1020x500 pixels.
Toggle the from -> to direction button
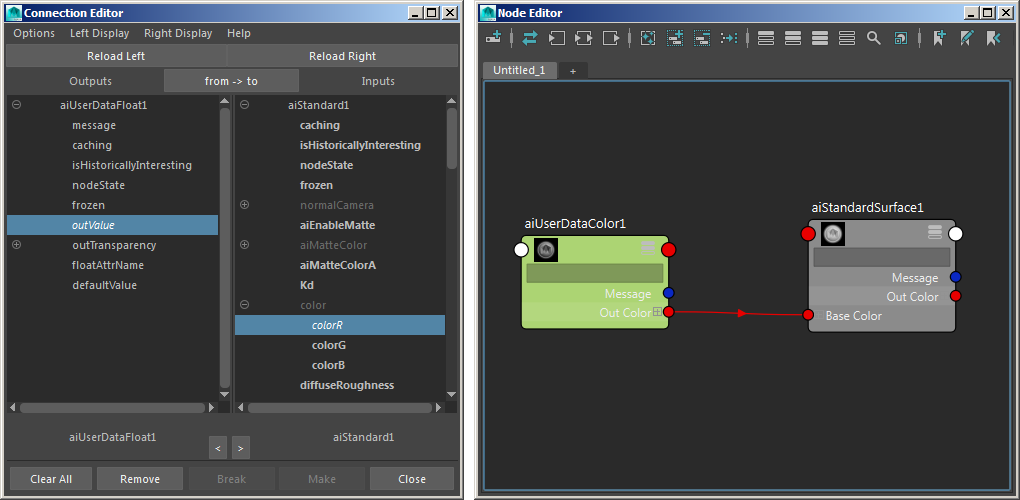click(231, 81)
